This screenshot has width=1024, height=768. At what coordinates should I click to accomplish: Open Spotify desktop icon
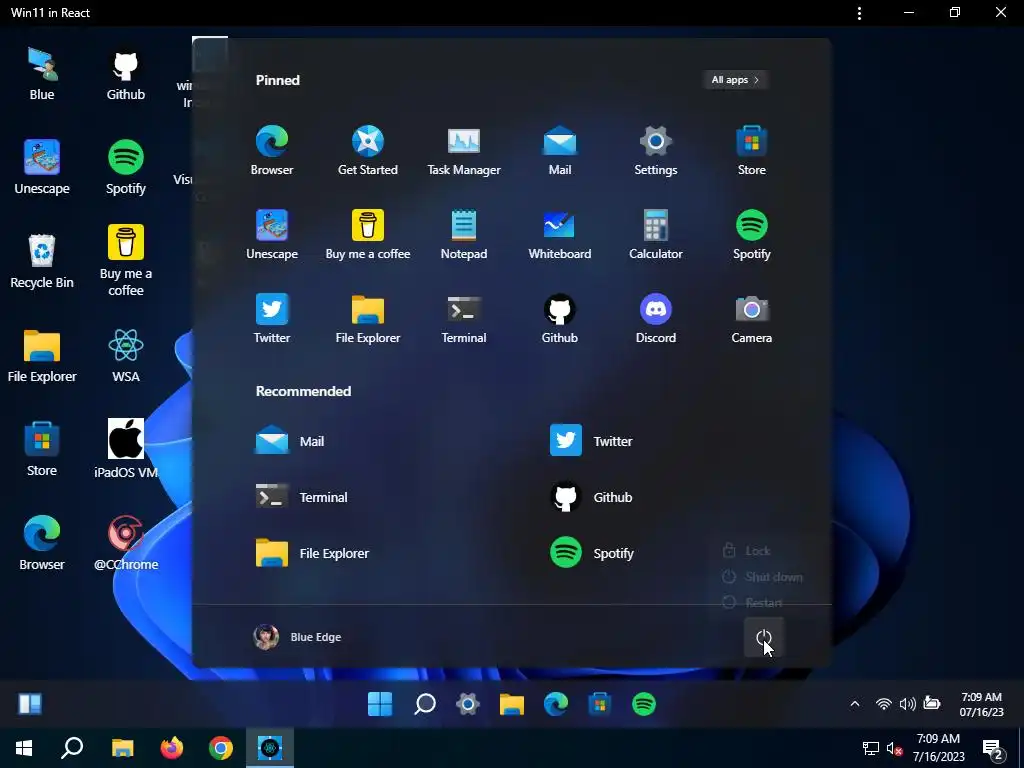[125, 168]
